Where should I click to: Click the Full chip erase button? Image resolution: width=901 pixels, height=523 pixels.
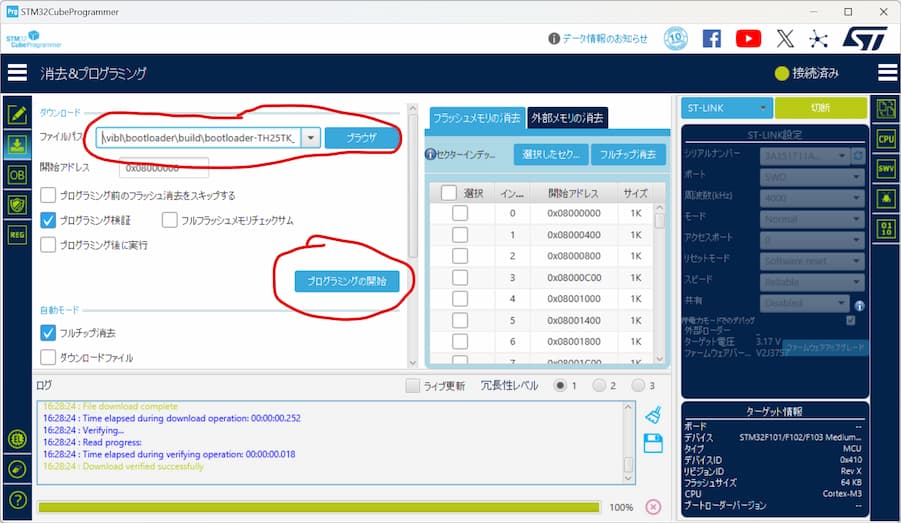627,154
